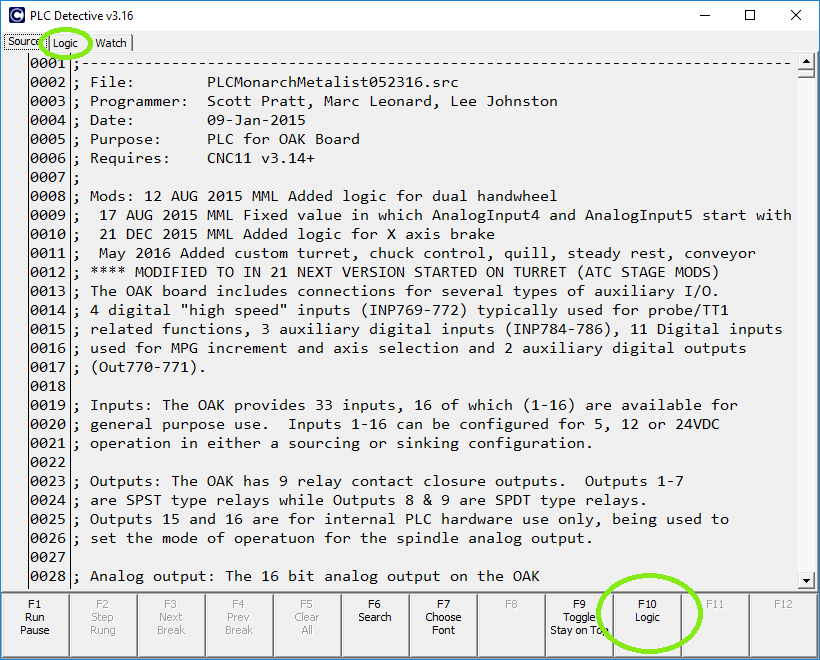Click the F5 Clear All button

(307, 617)
